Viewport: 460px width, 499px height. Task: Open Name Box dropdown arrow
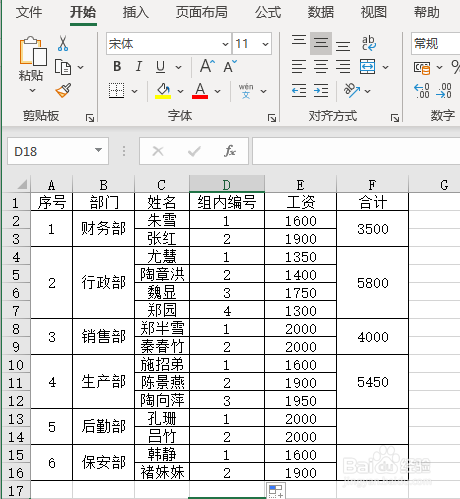98,150
